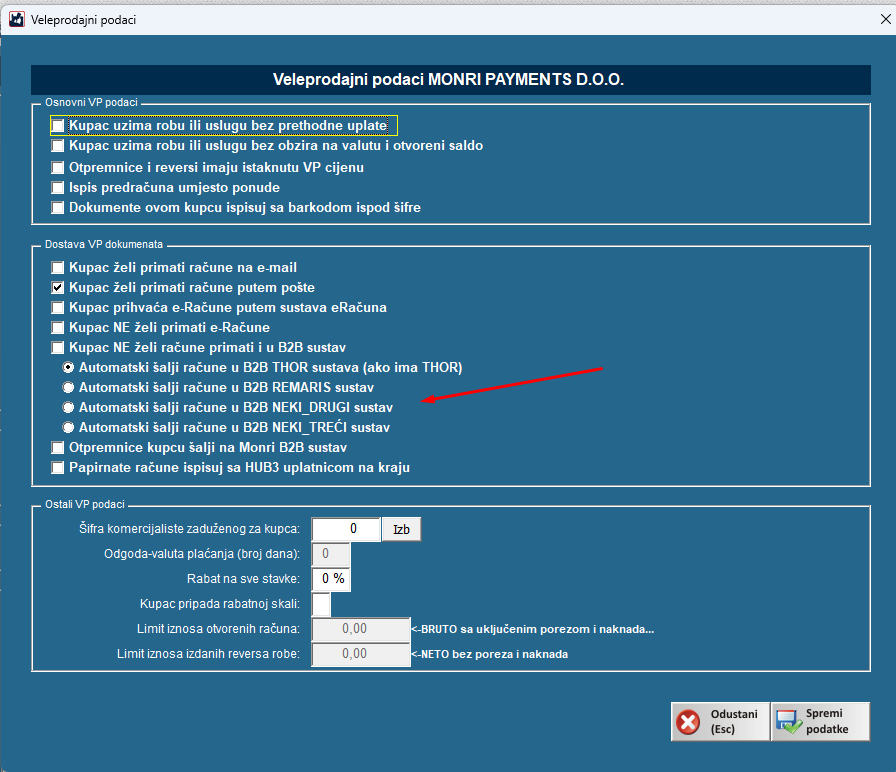Click the 'Odgoda-valuta plaćanja' days field
The image size is (896, 772).
331,554
